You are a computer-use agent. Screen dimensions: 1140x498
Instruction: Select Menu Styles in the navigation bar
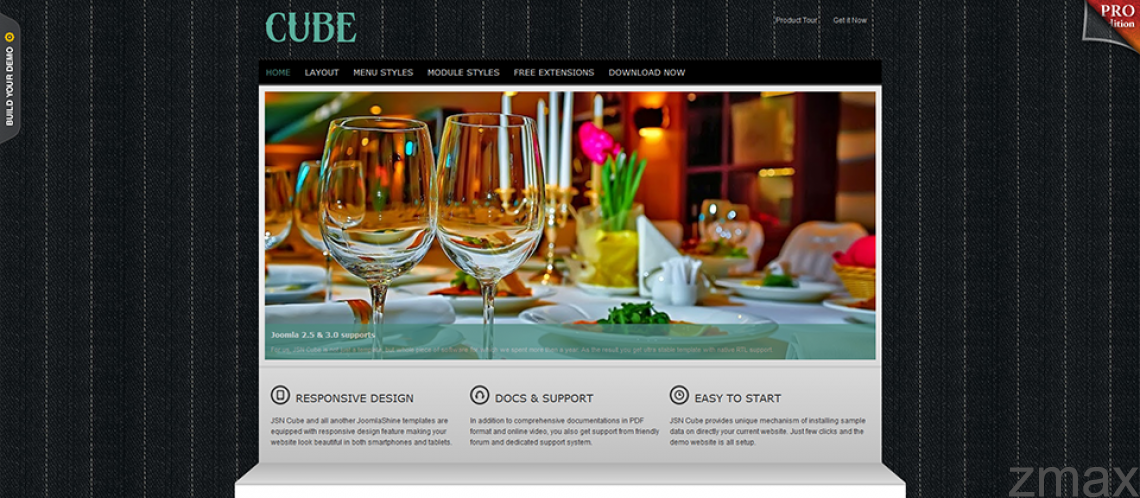point(383,73)
